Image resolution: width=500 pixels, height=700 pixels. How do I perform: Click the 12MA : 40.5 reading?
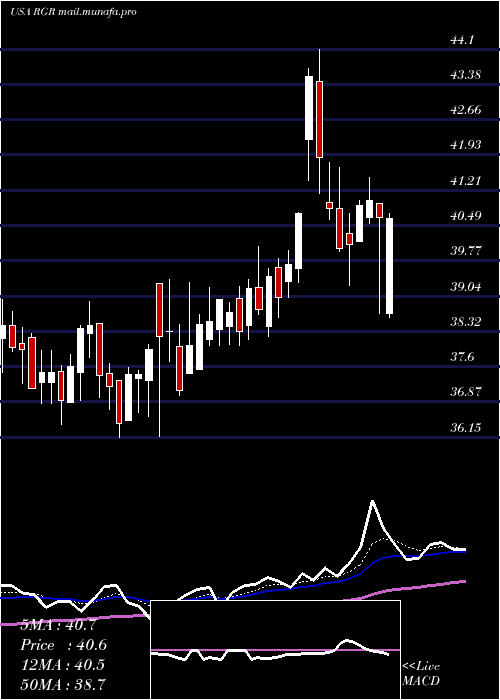[62, 664]
